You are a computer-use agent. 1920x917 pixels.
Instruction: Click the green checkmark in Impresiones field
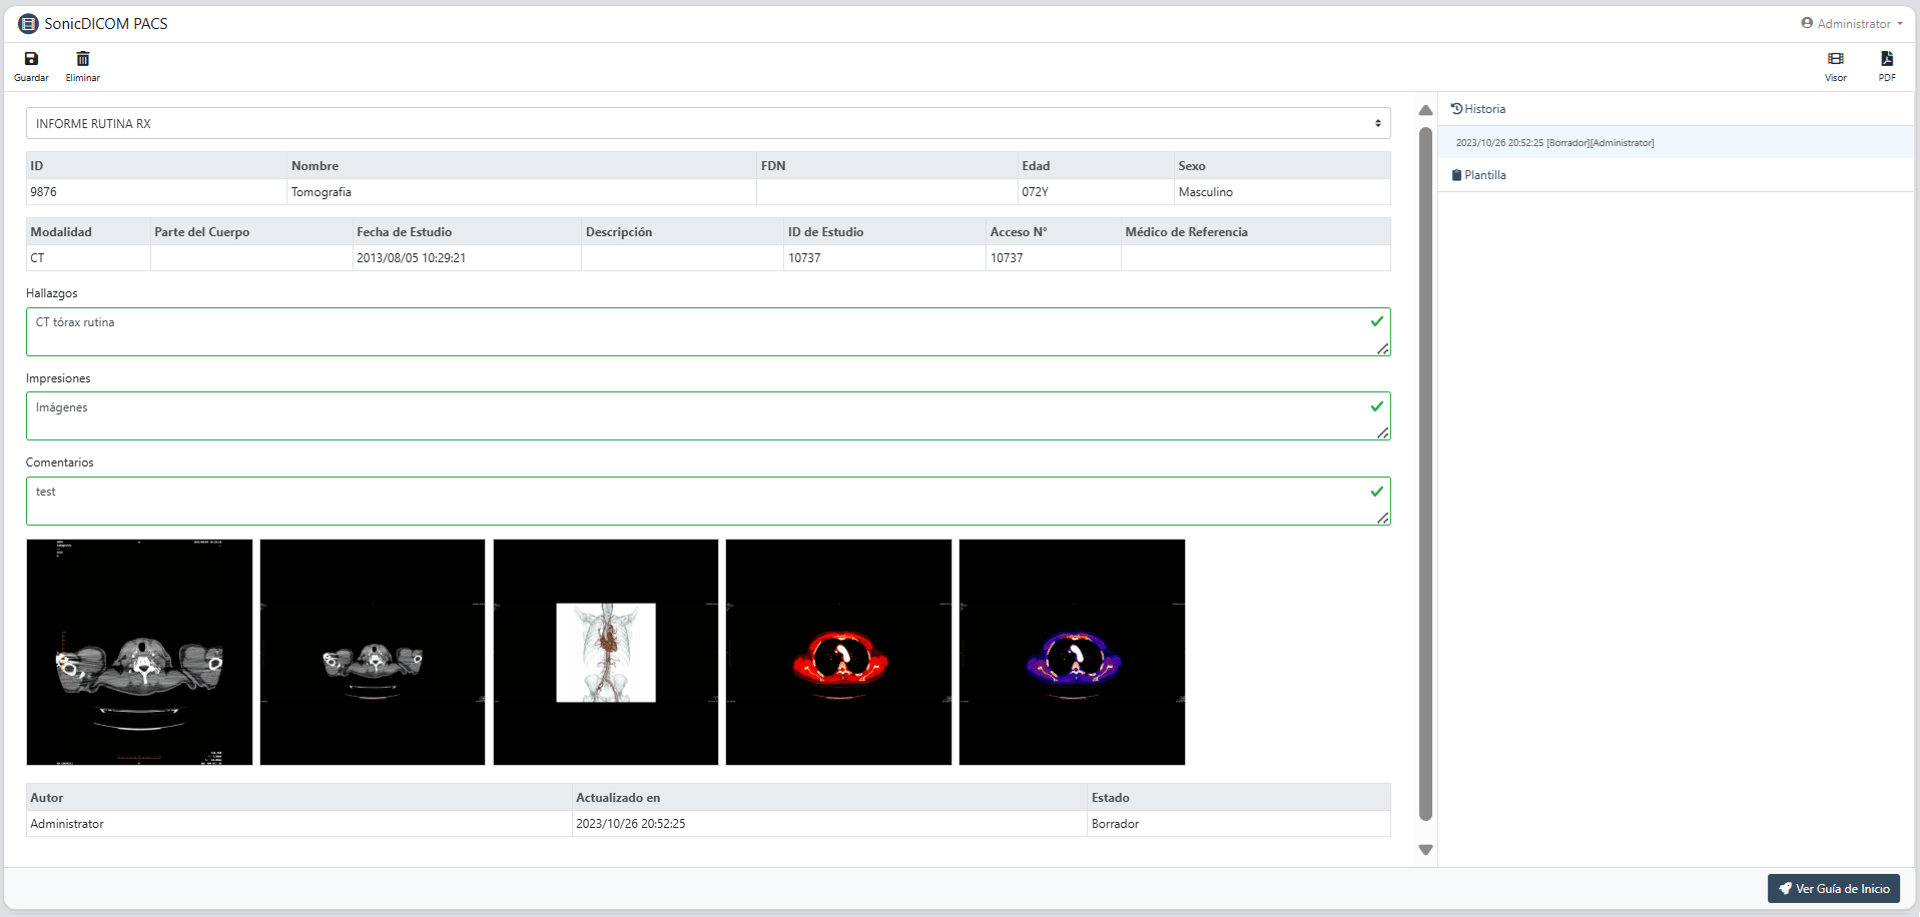click(1377, 406)
